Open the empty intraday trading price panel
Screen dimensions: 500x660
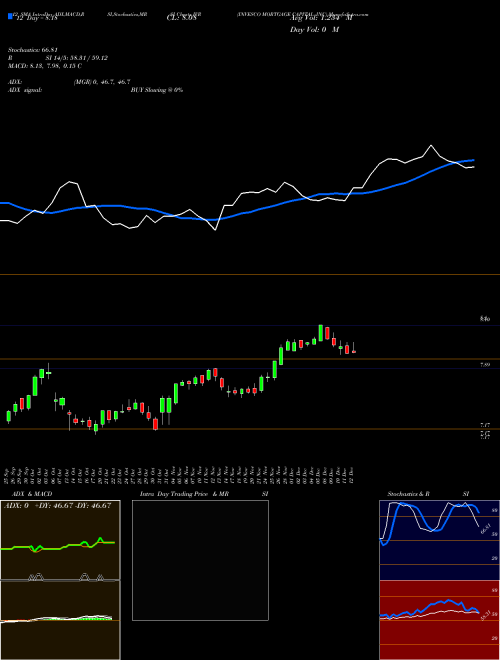(x=200, y=560)
